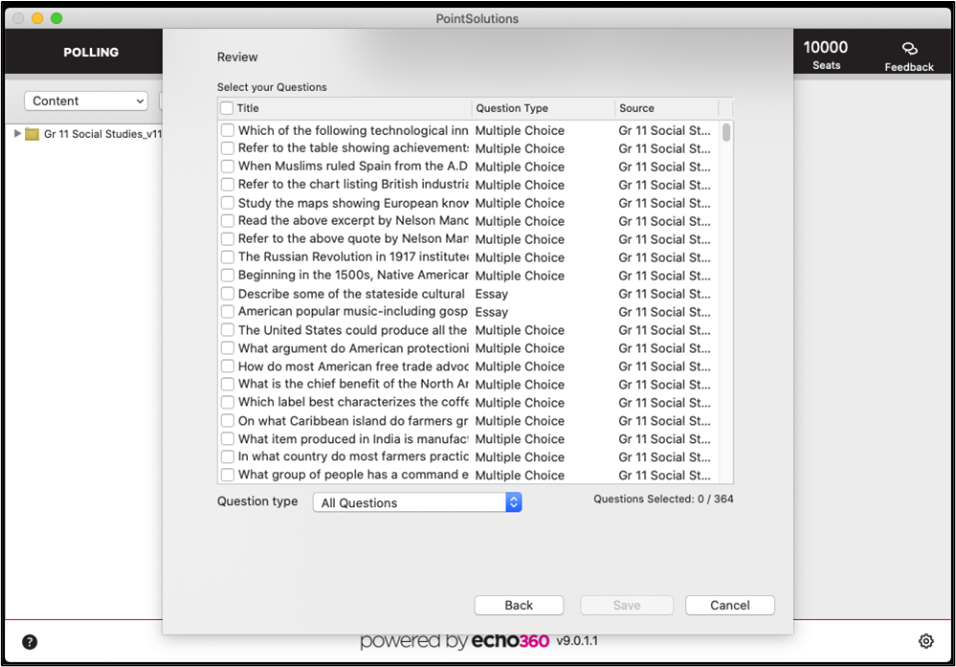Sort by the Title column header
The width and height of the screenshot is (956, 667).
[248, 108]
